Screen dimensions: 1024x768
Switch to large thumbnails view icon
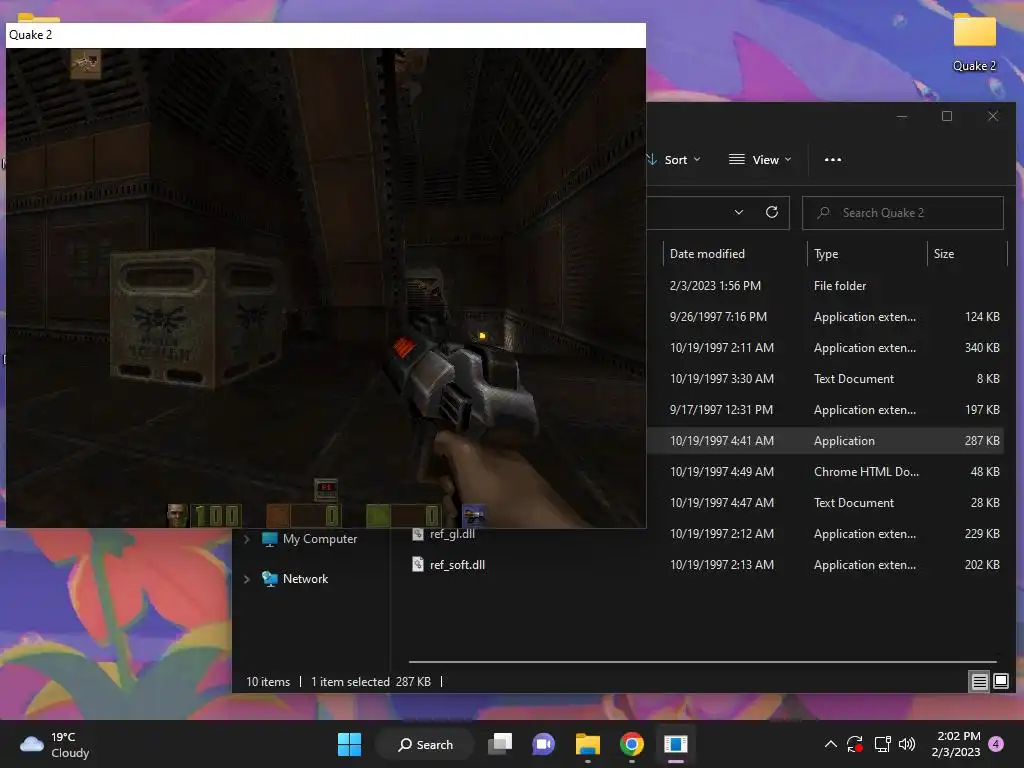(x=1000, y=682)
